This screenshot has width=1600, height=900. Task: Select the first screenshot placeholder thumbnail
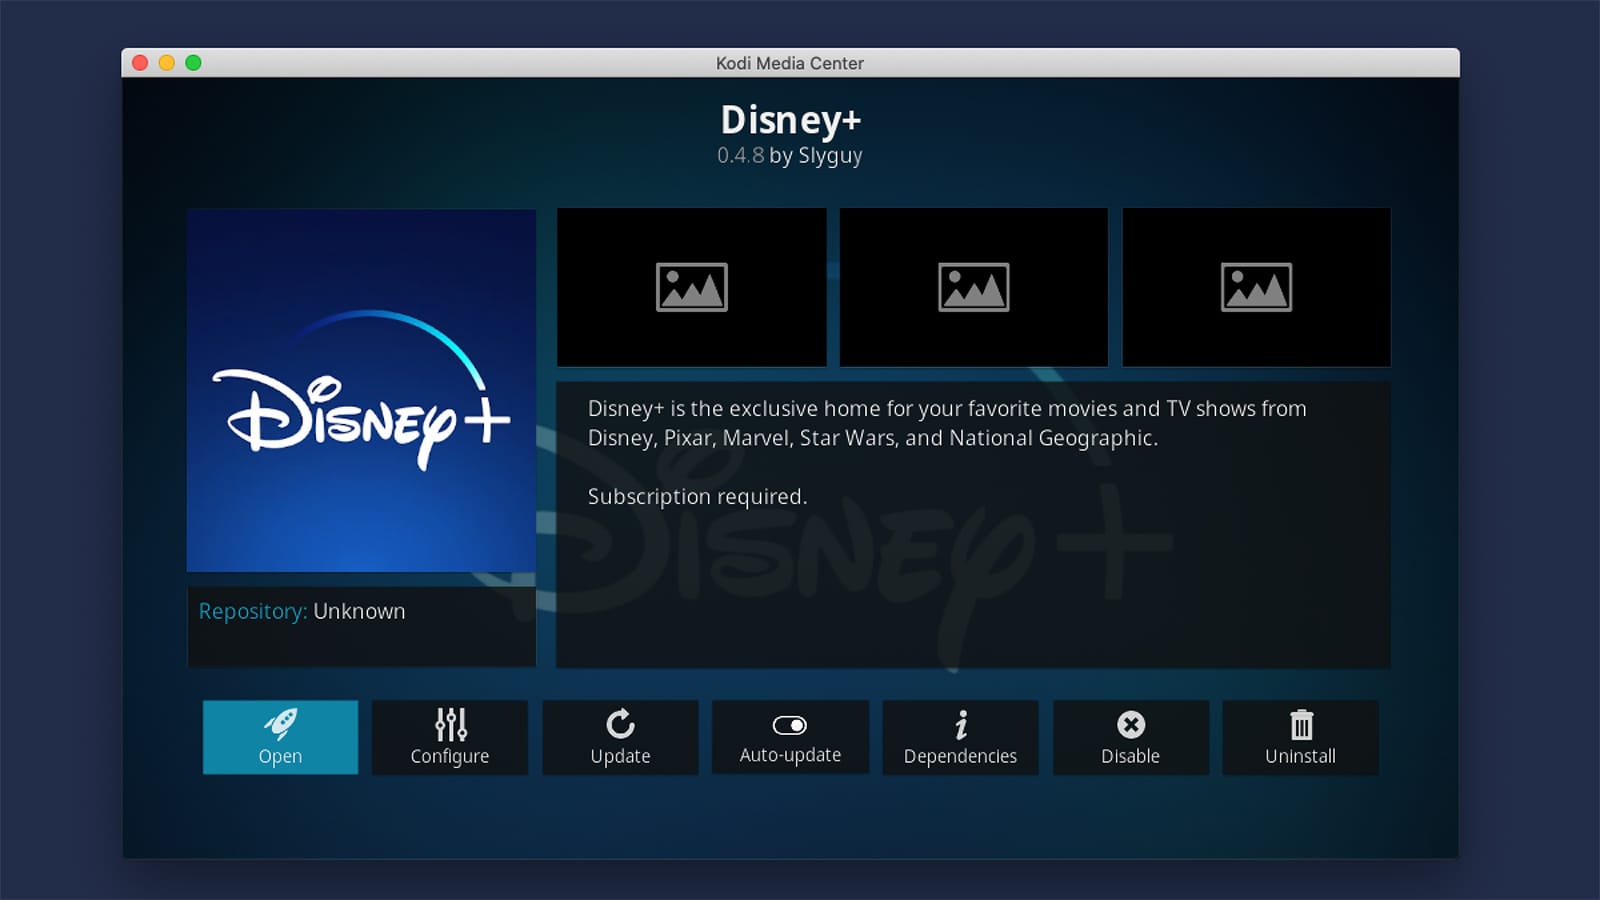[x=691, y=287]
